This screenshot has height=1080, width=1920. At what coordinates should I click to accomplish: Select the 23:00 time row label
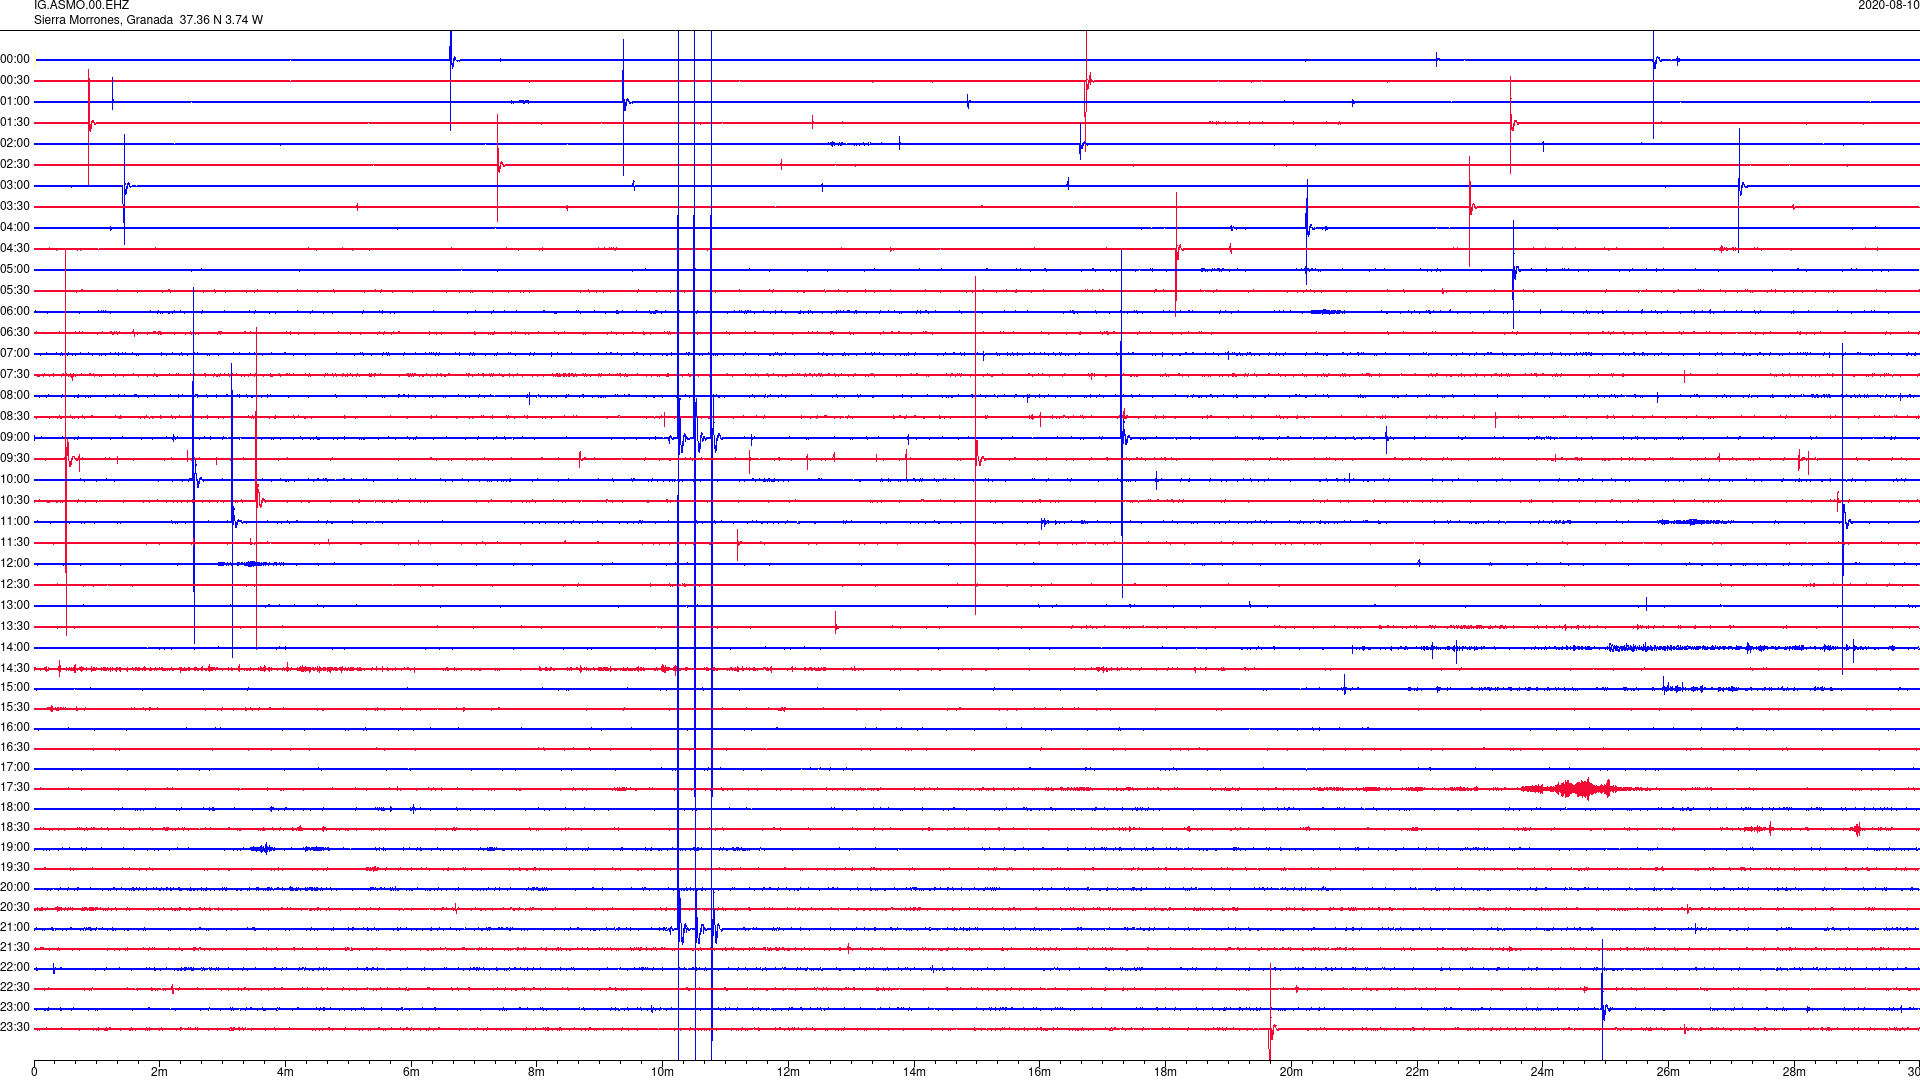[15, 1008]
